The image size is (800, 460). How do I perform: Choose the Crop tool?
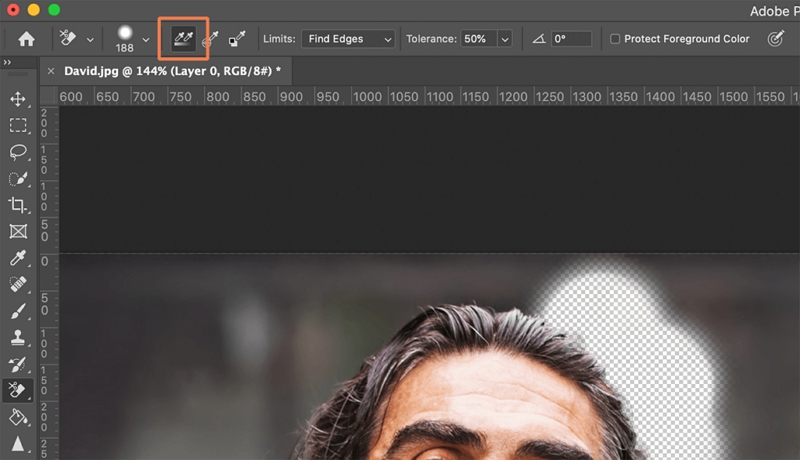[17, 205]
